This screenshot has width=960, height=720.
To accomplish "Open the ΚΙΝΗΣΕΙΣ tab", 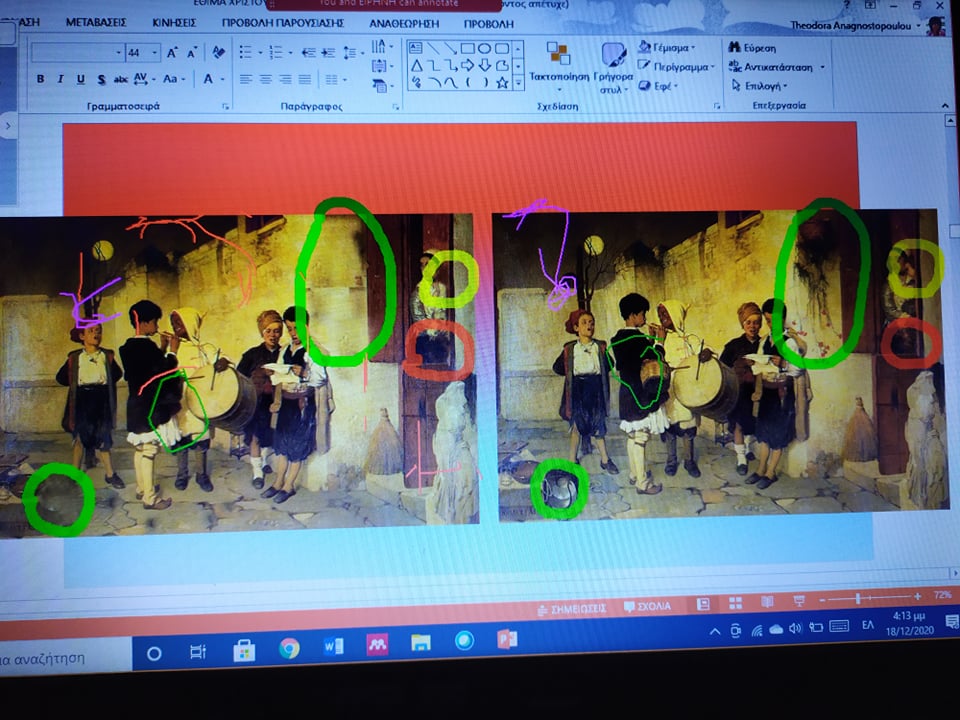I will tap(174, 23).
